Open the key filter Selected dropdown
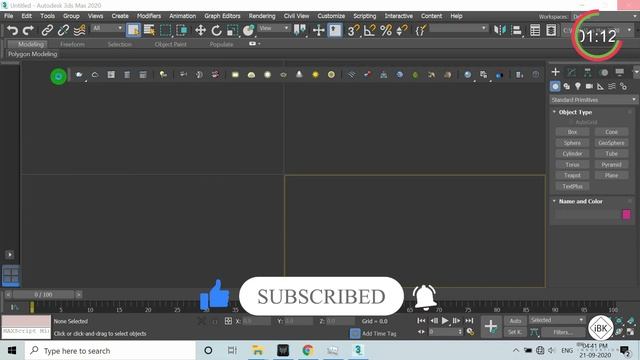 [557, 320]
